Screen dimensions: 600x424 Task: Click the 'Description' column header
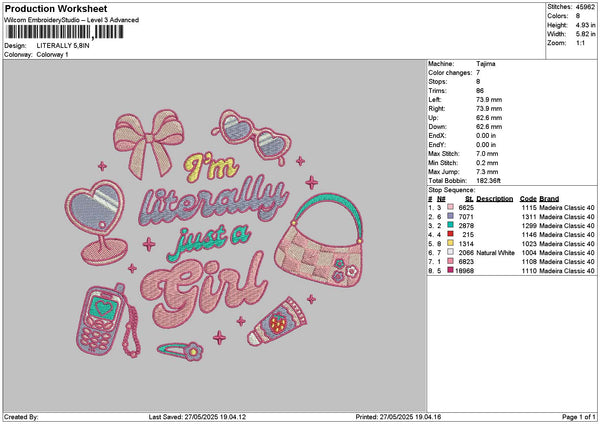point(494,199)
